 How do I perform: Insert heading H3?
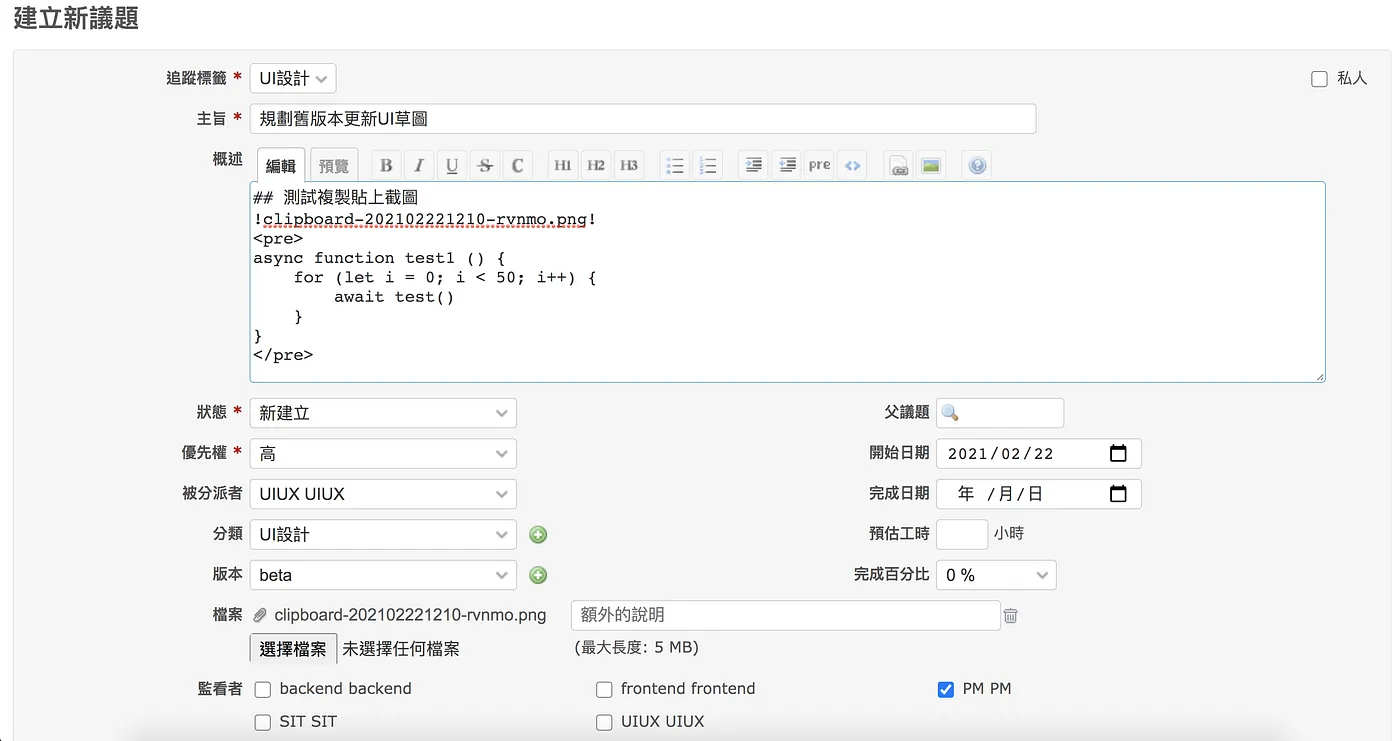(628, 165)
